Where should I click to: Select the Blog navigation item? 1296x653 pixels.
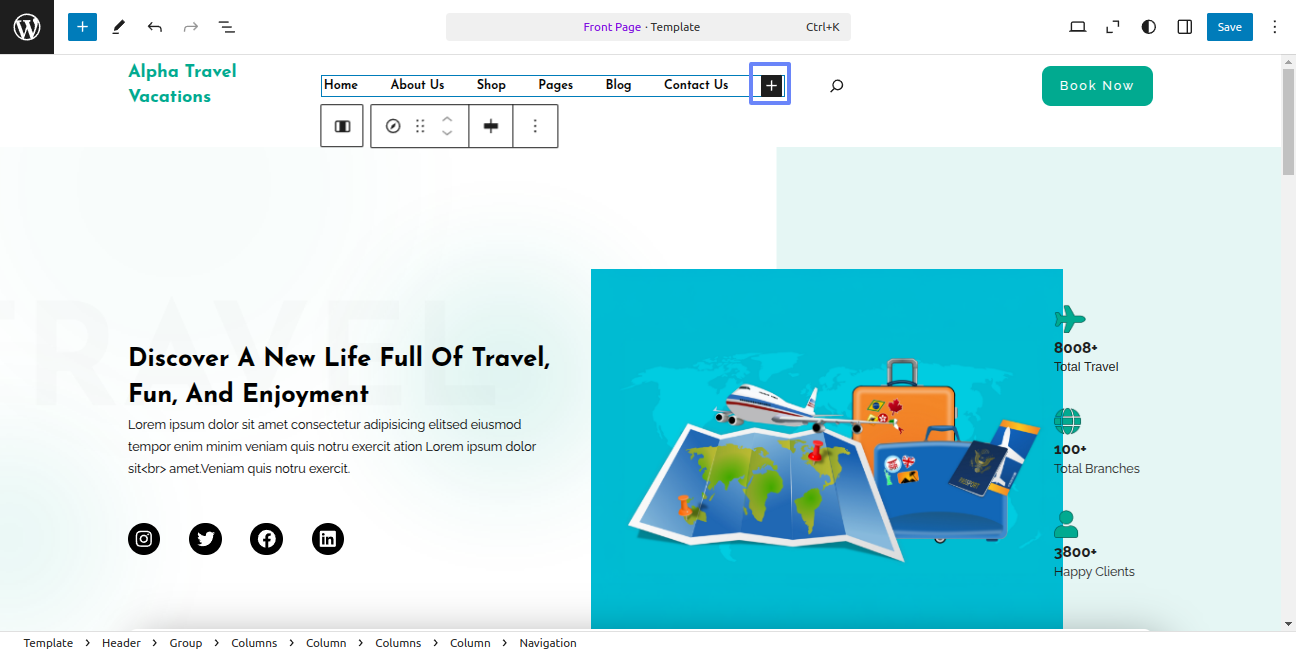pyautogui.click(x=618, y=85)
